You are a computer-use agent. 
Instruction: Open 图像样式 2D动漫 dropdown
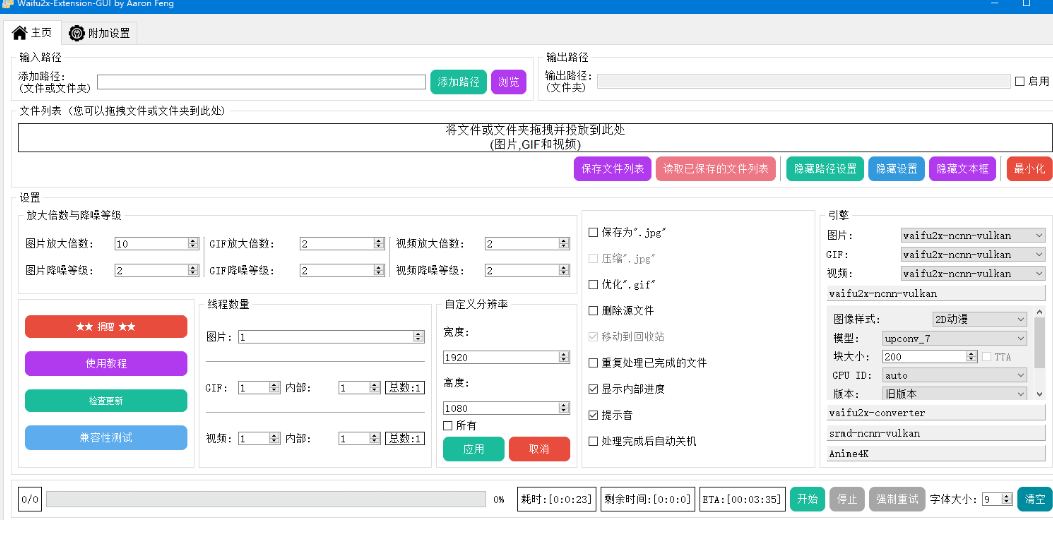pyautogui.click(x=979, y=319)
